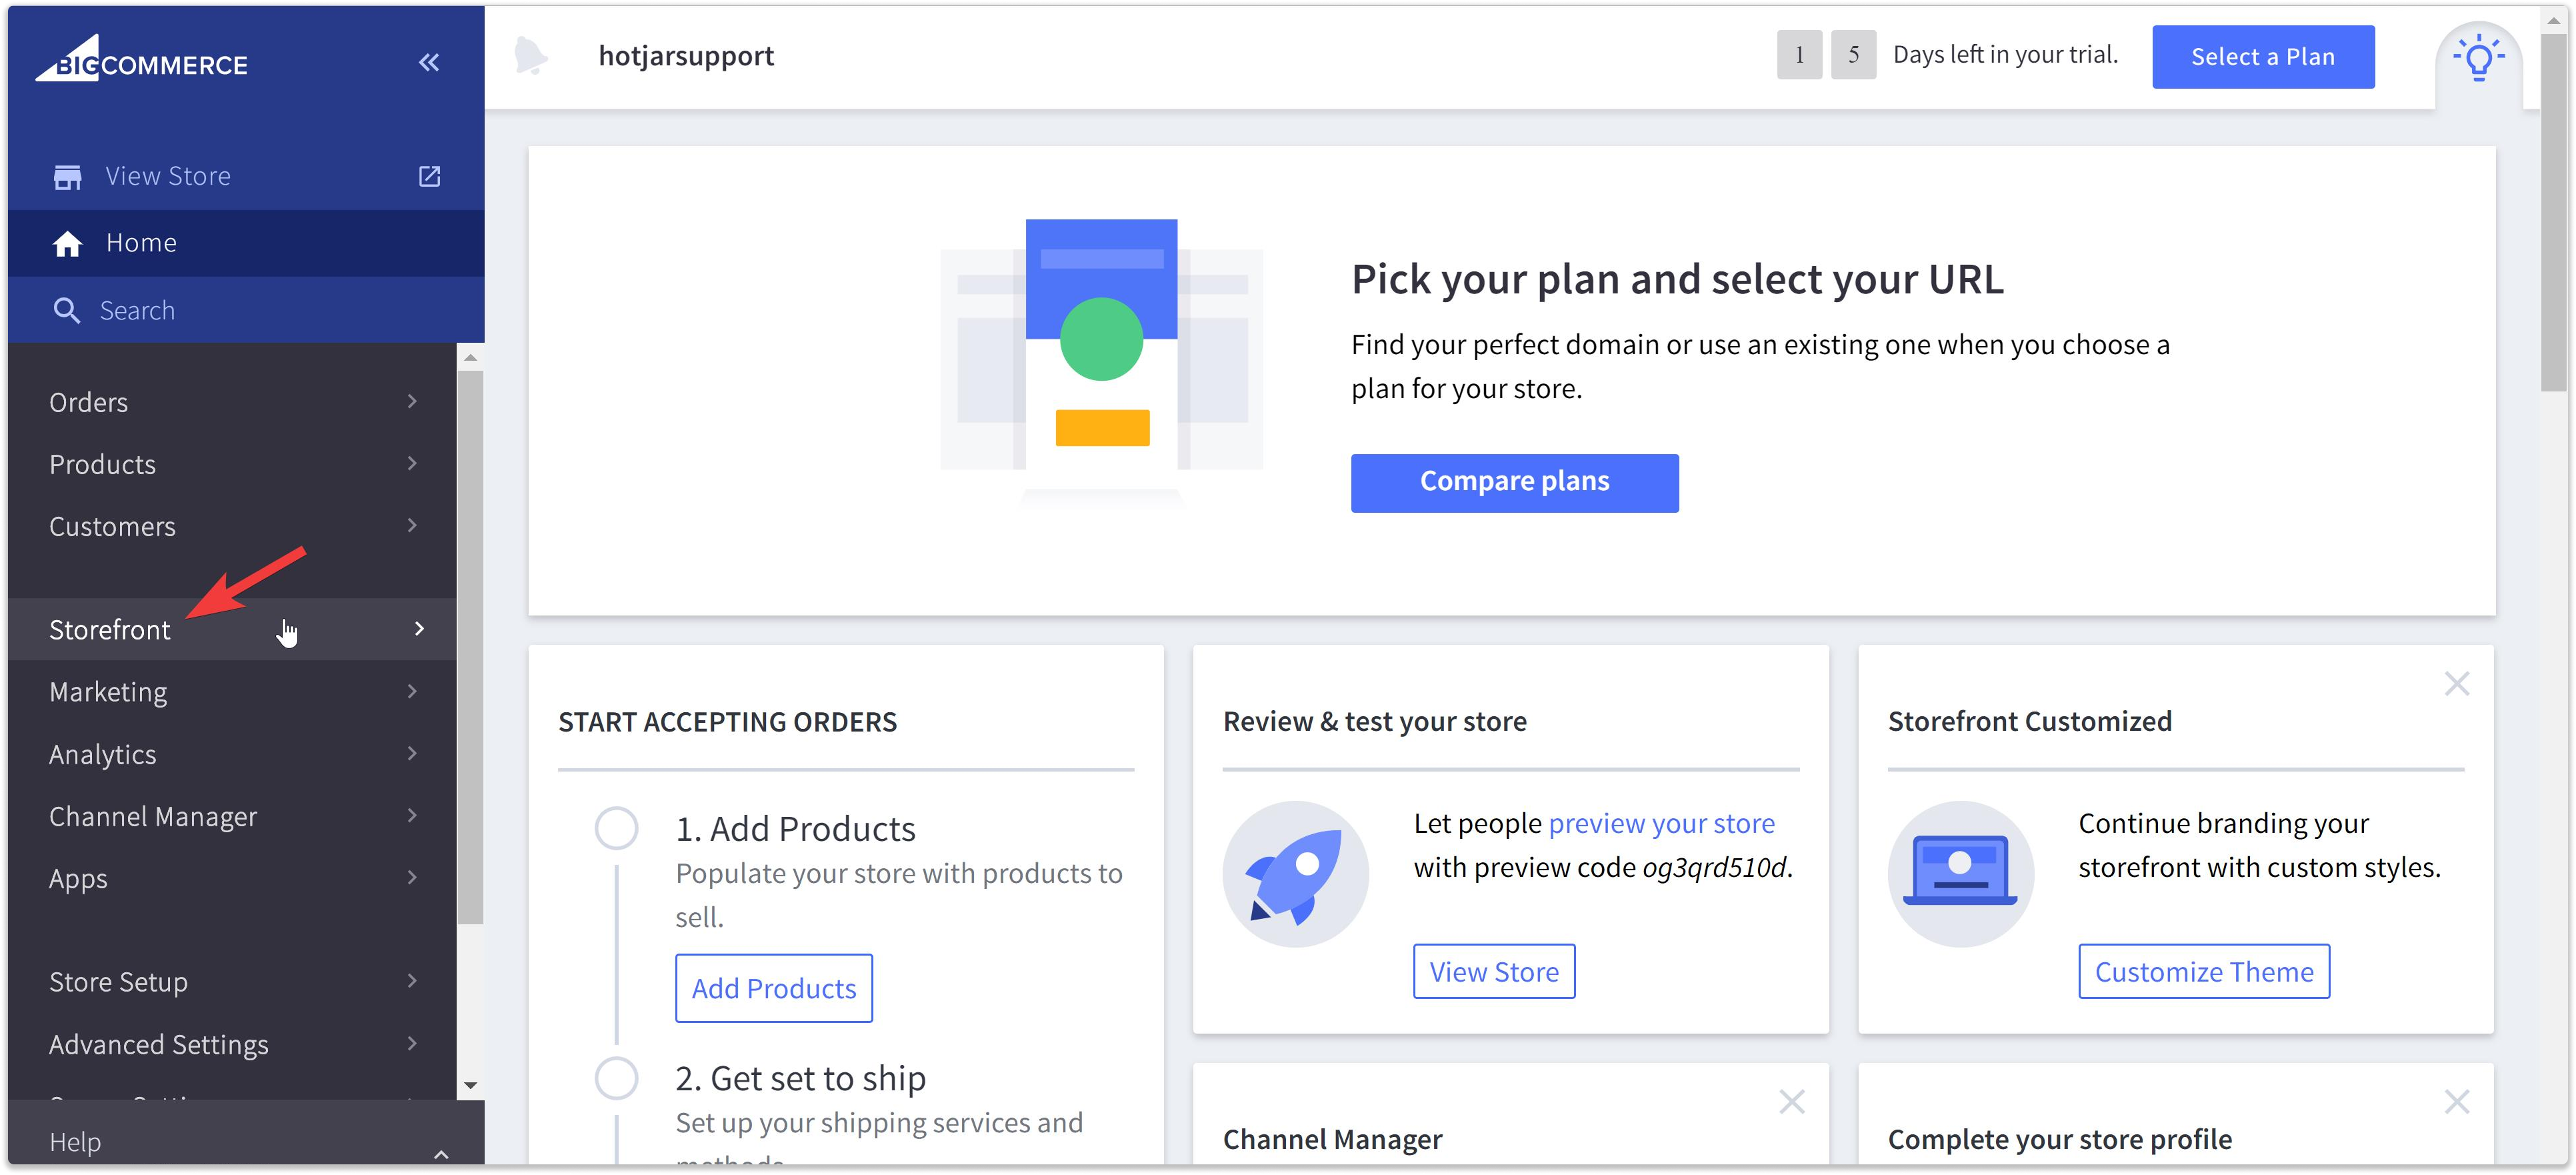Select Customers in the sidebar
Screen dimensions: 2576x1175
pos(112,525)
